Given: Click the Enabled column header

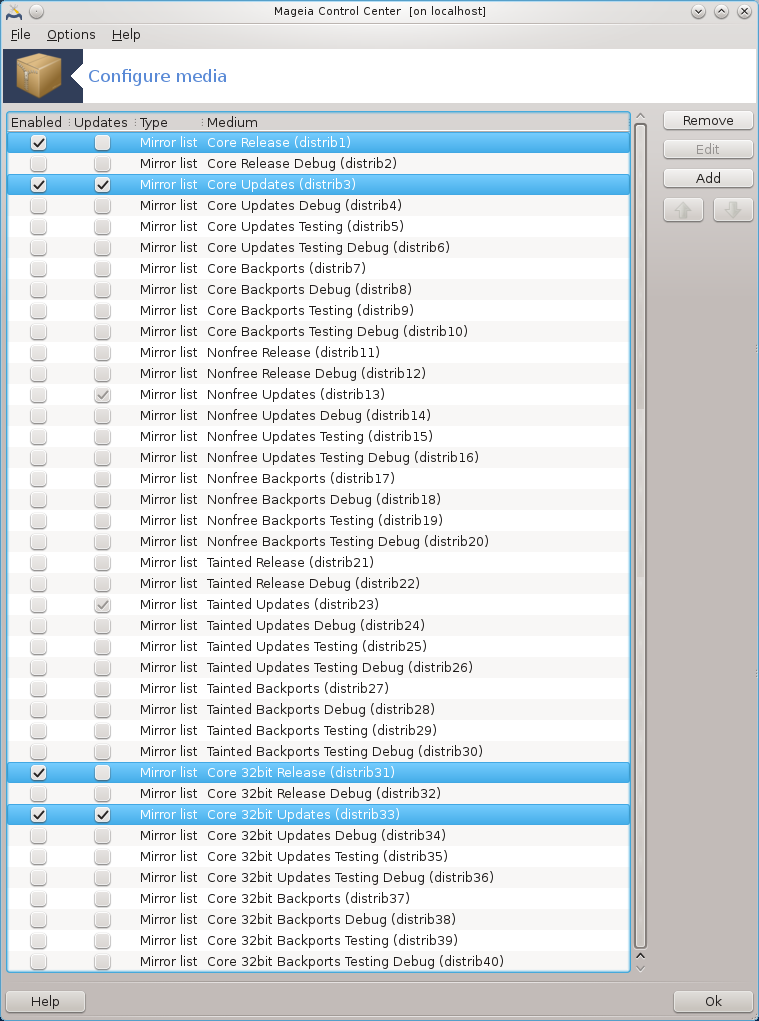Looking at the screenshot, I should 37,122.
